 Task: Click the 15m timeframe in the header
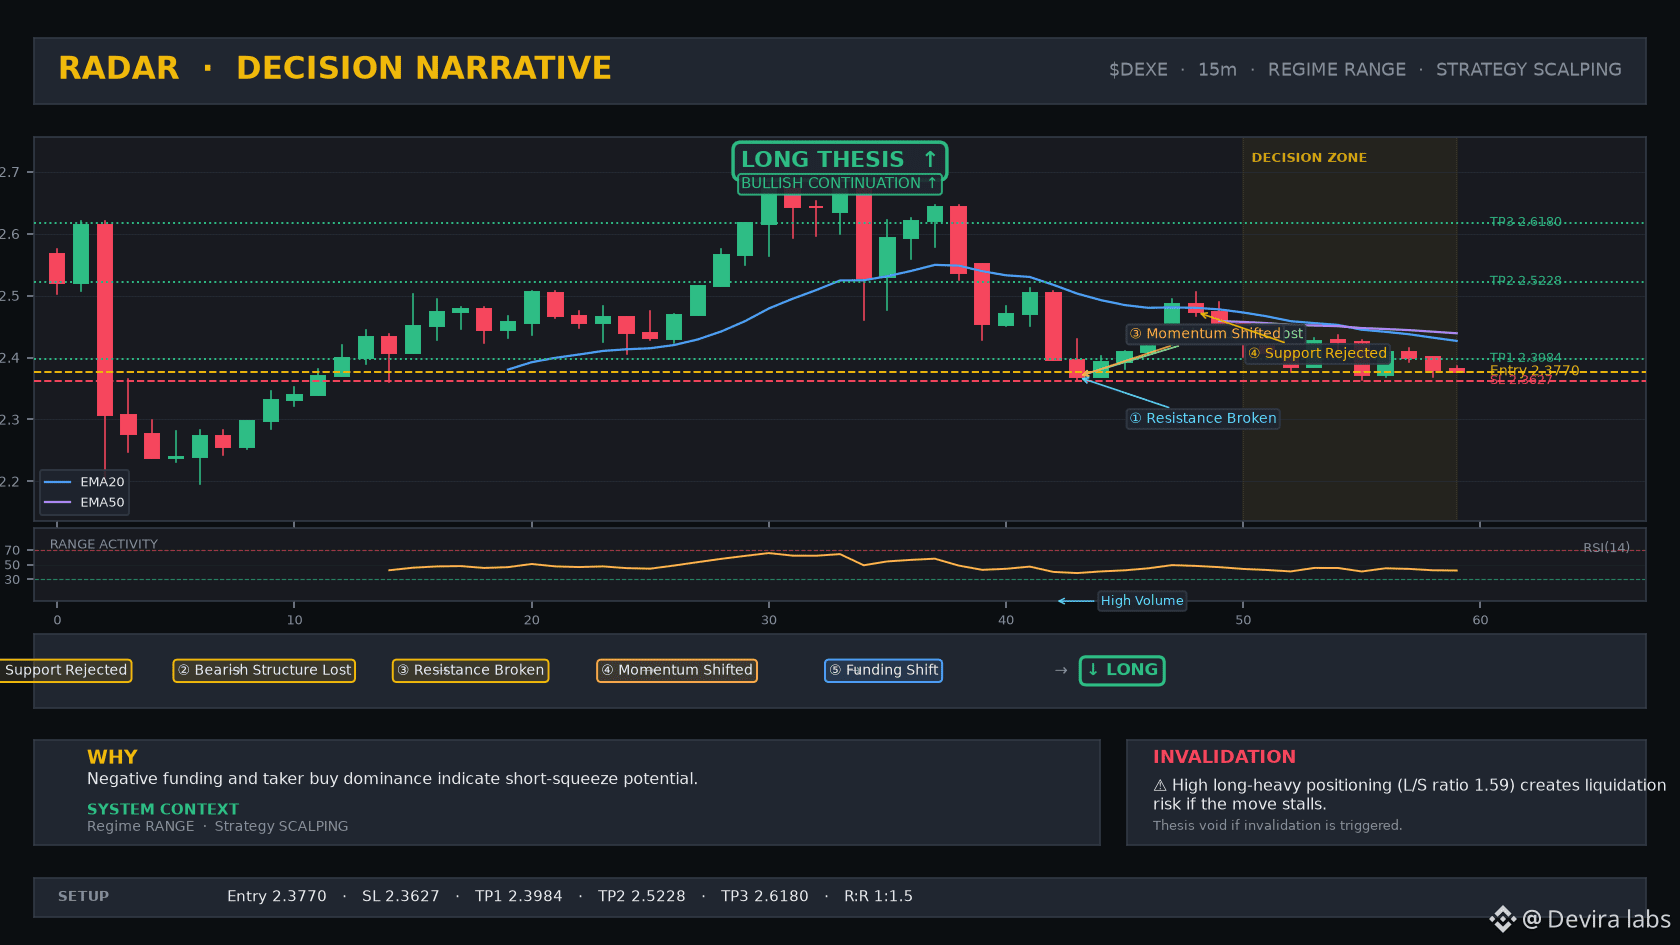(1217, 70)
